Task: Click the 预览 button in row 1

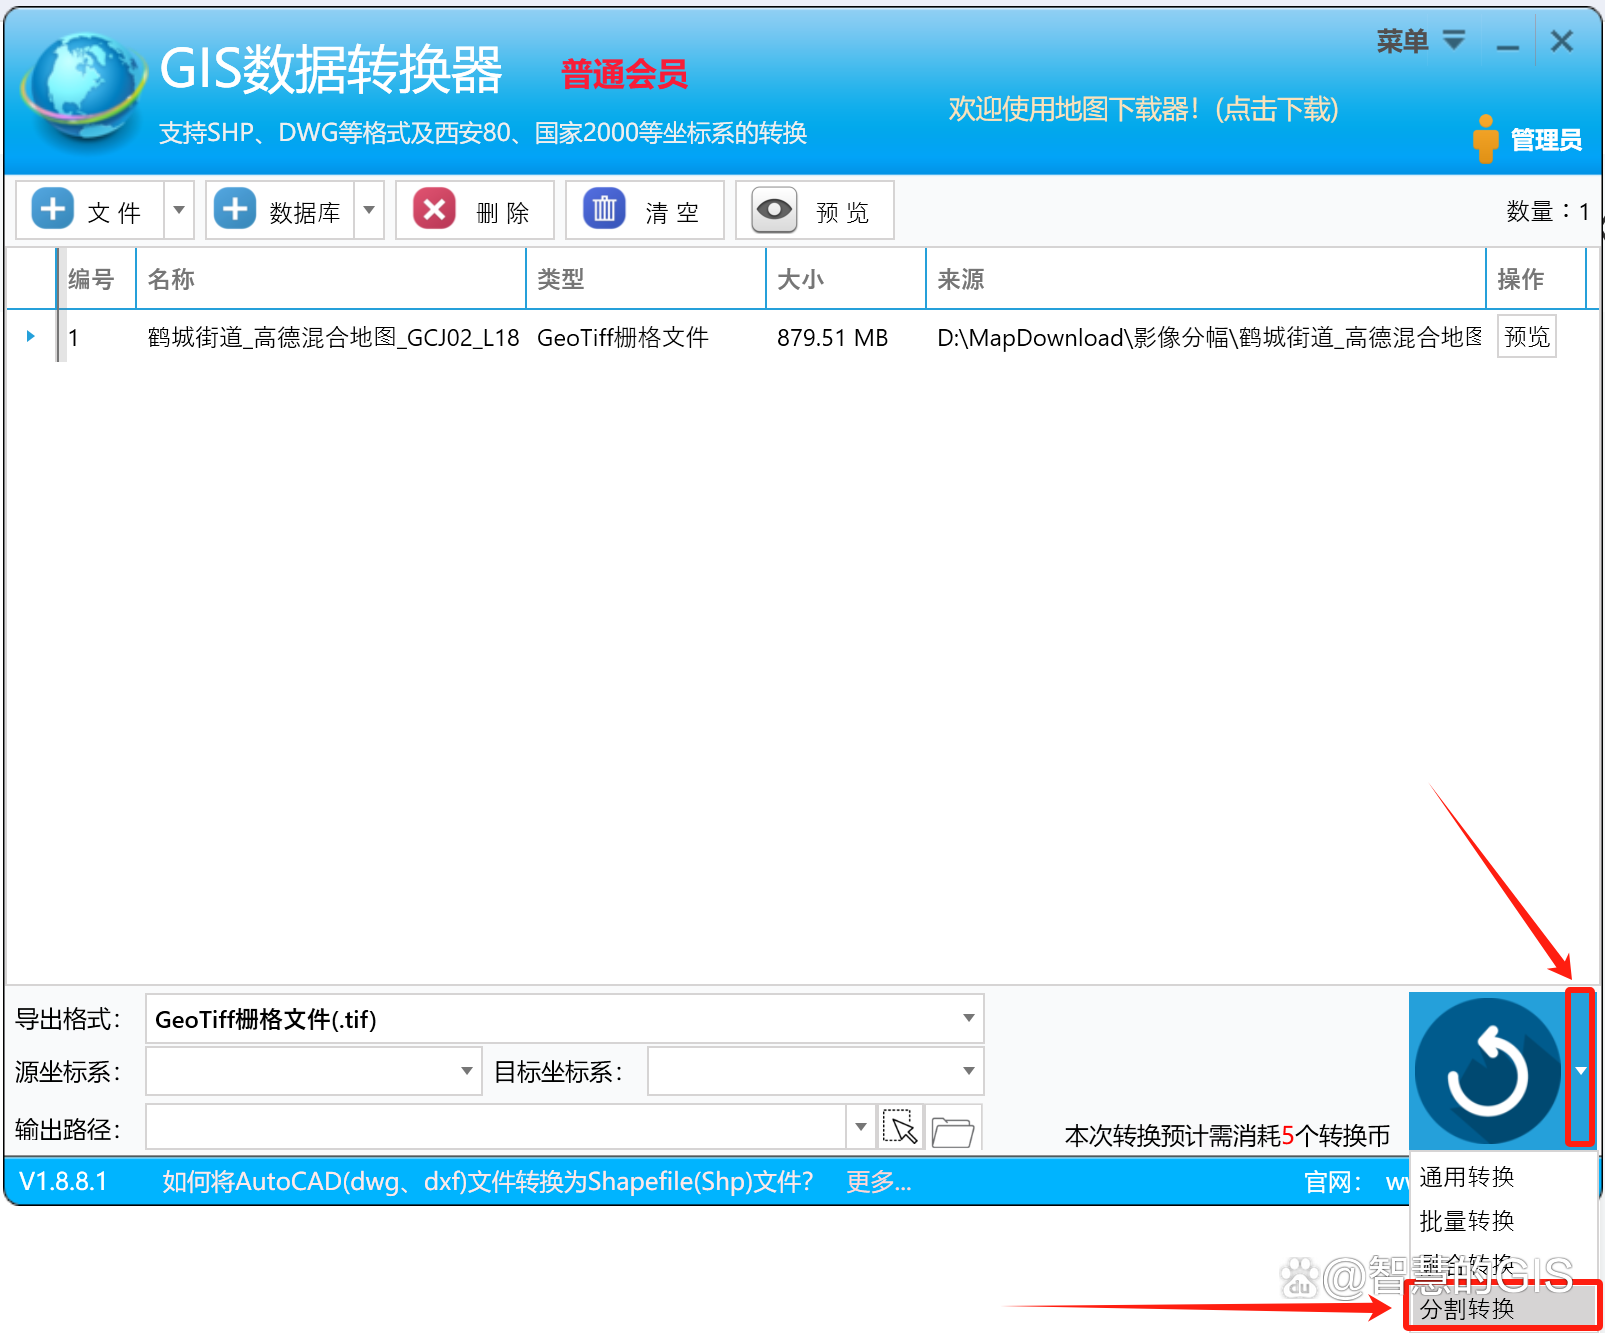Action: (x=1526, y=337)
